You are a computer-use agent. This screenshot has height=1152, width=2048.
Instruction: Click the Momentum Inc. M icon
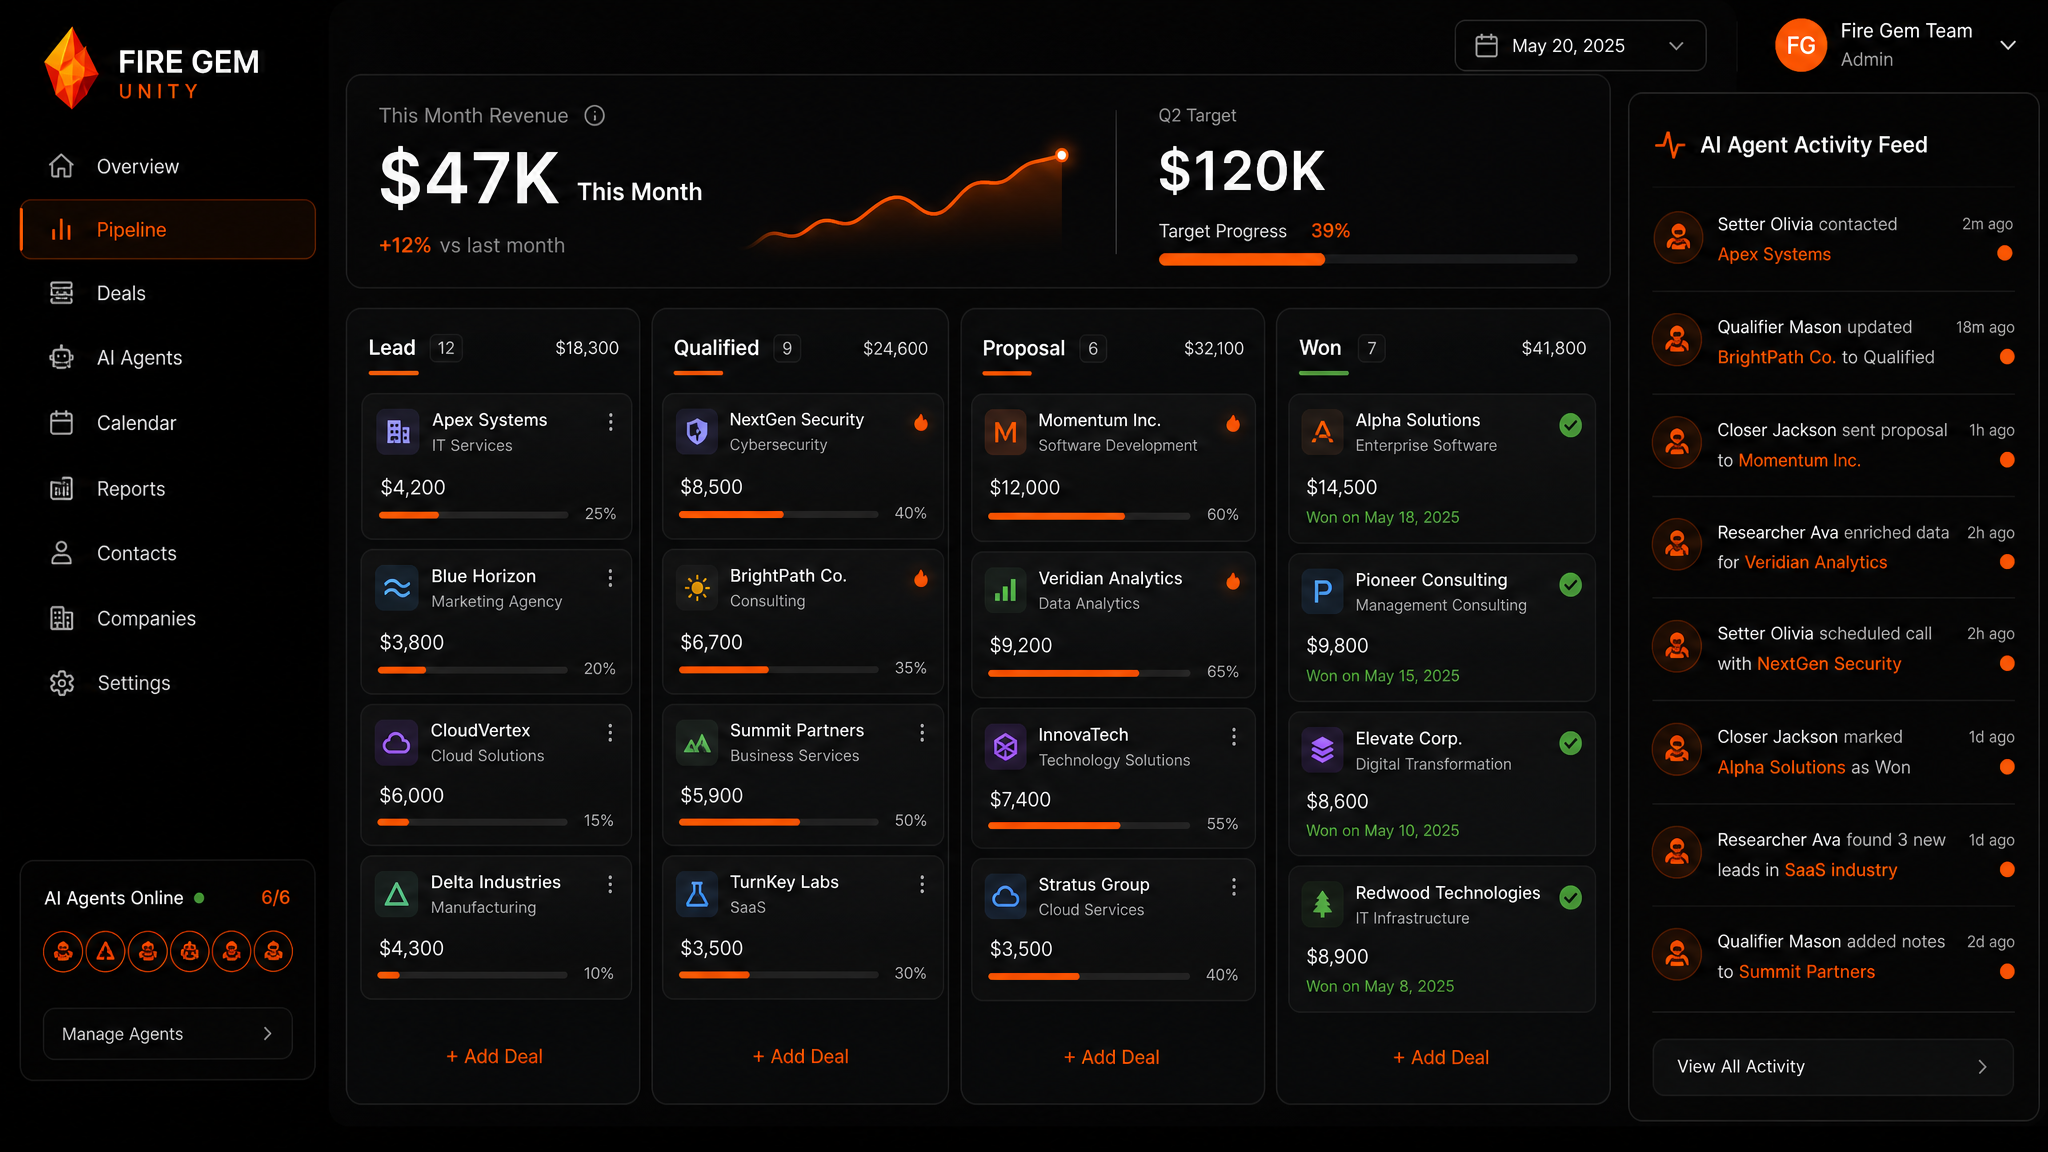(x=1006, y=432)
